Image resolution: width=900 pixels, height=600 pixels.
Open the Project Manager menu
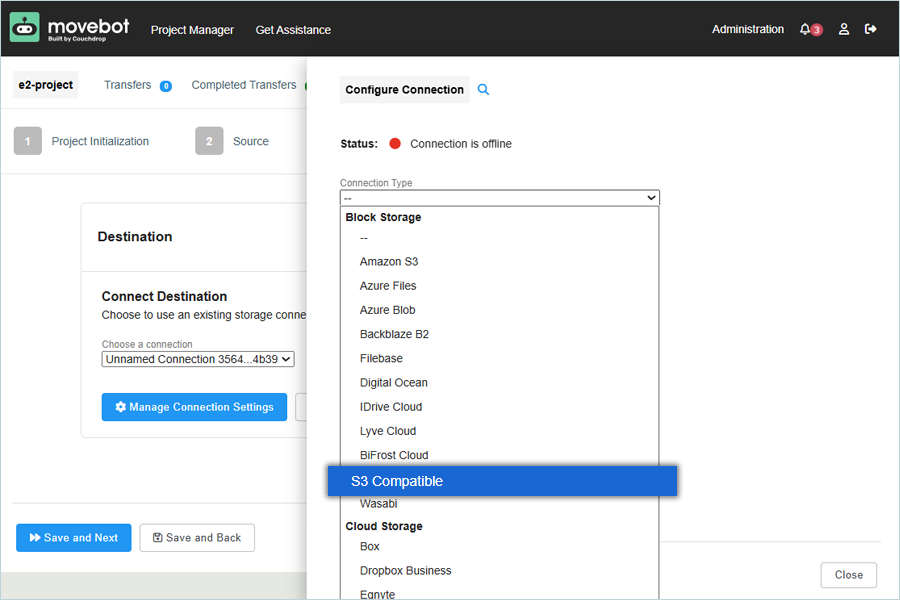tap(192, 30)
